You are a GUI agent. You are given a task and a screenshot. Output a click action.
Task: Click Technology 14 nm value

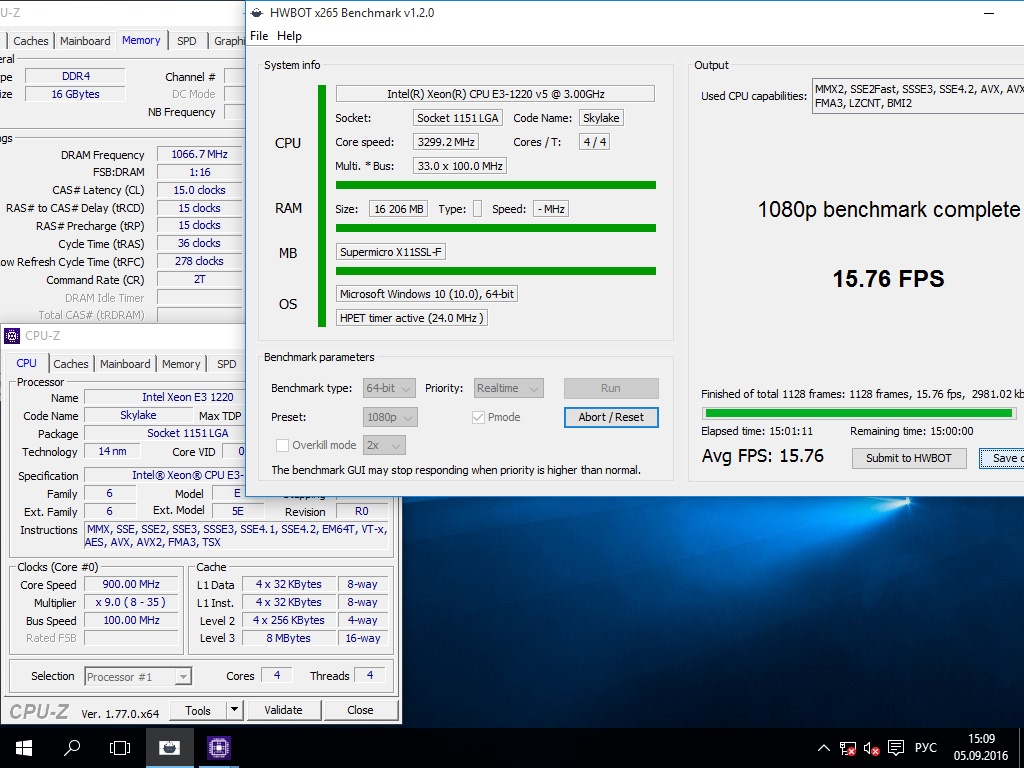[112, 451]
